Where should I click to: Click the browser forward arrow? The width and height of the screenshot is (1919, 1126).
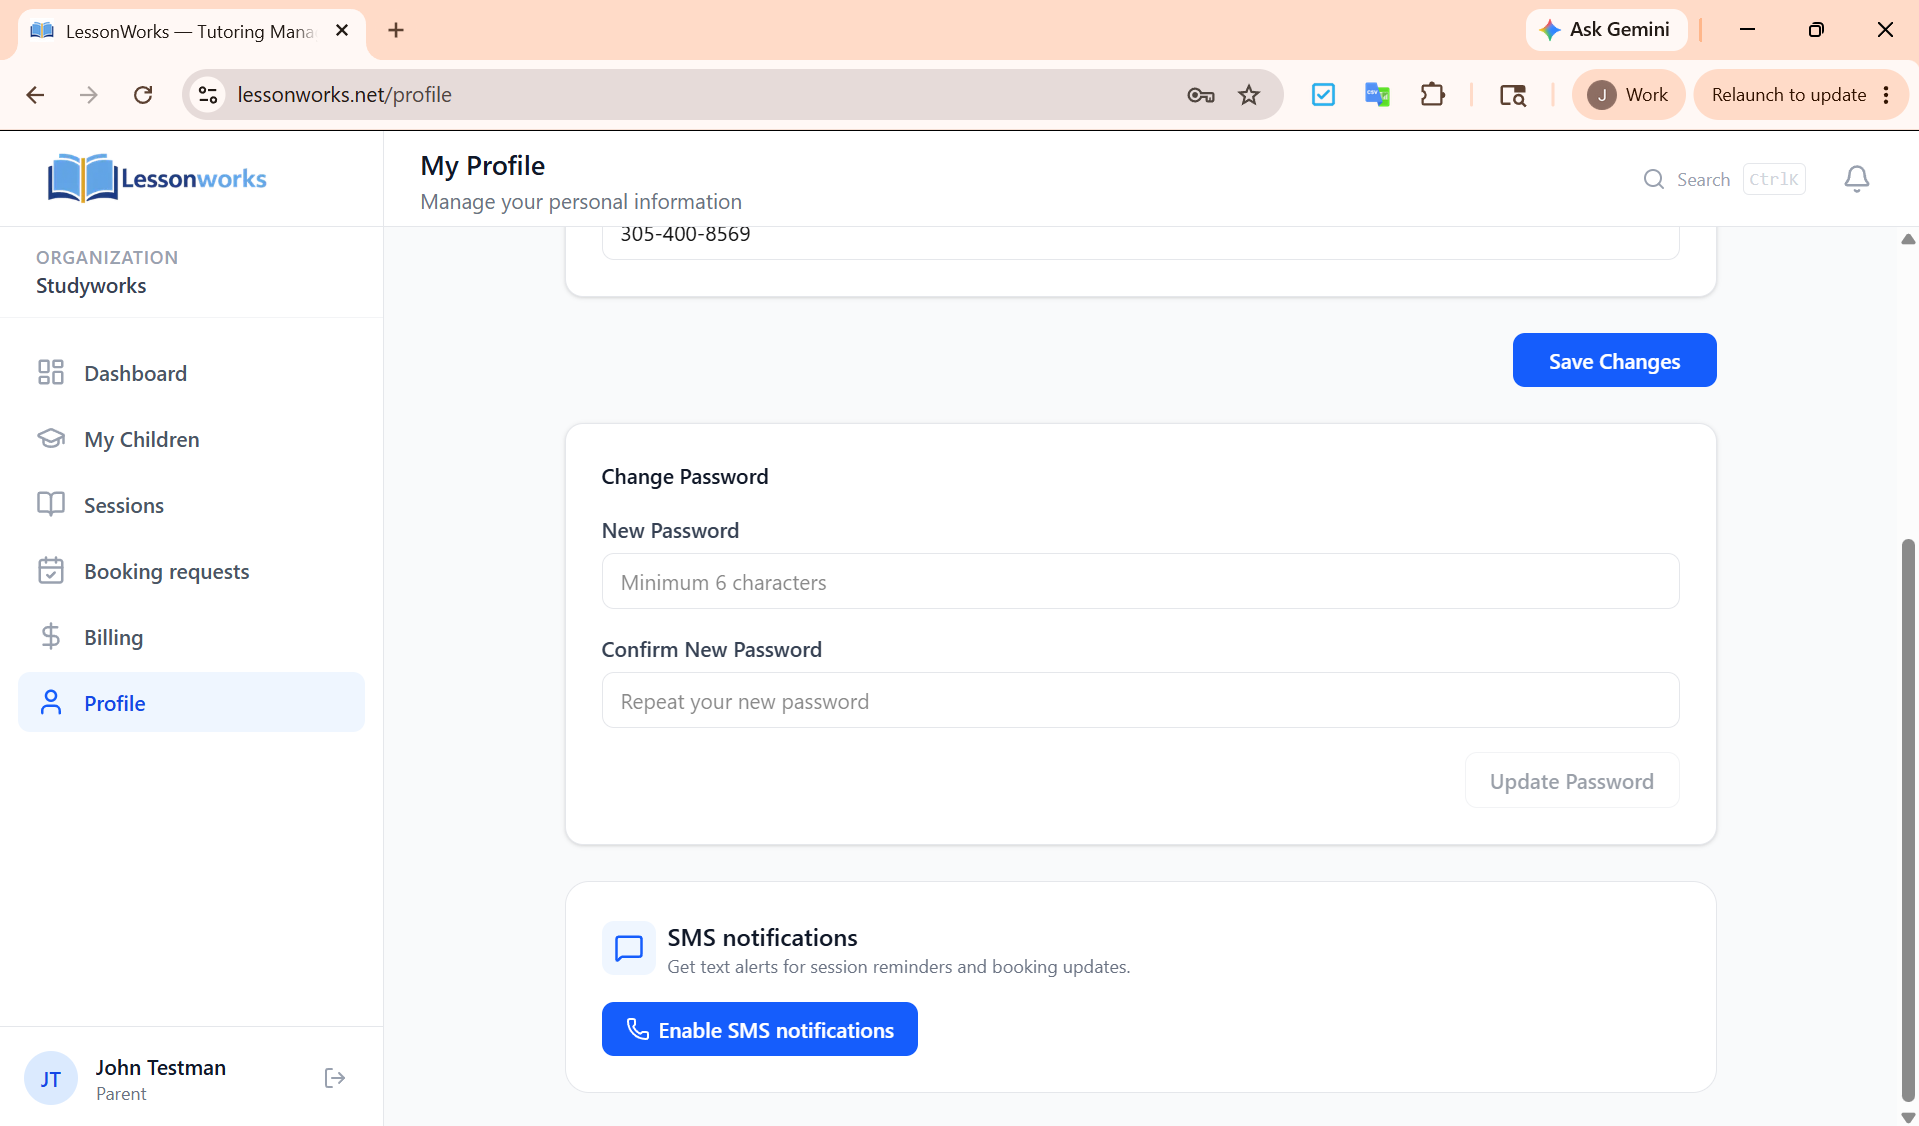(x=89, y=95)
